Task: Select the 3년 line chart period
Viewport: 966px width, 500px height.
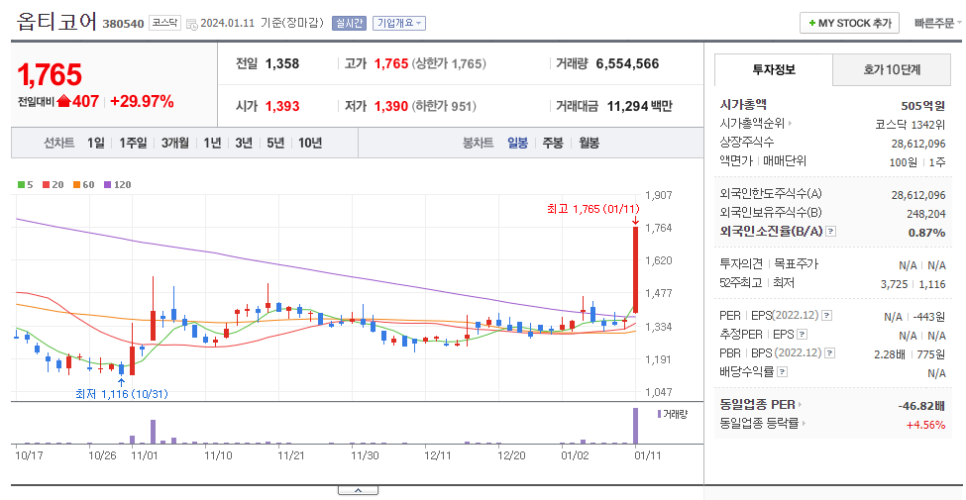Action: coord(243,143)
